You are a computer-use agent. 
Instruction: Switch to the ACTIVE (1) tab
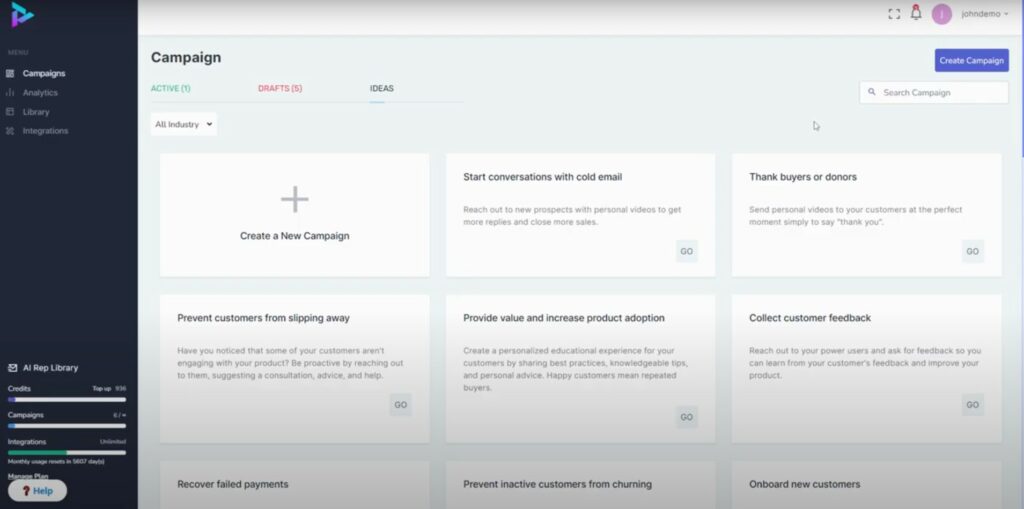click(170, 89)
